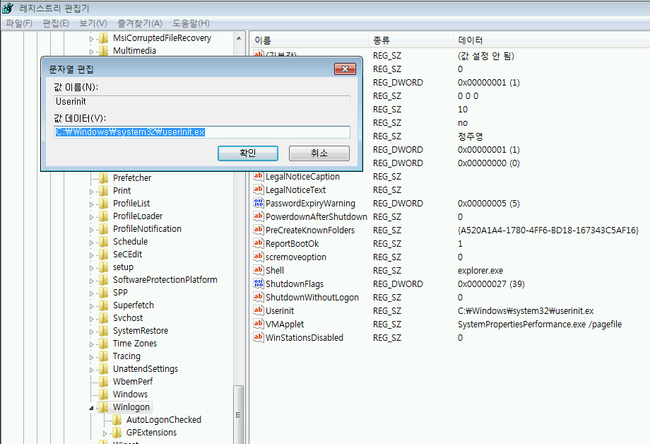Viewport: 650px width, 444px height.
Task: Open the 파일(F) menu
Action: pyautogui.click(x=19, y=23)
